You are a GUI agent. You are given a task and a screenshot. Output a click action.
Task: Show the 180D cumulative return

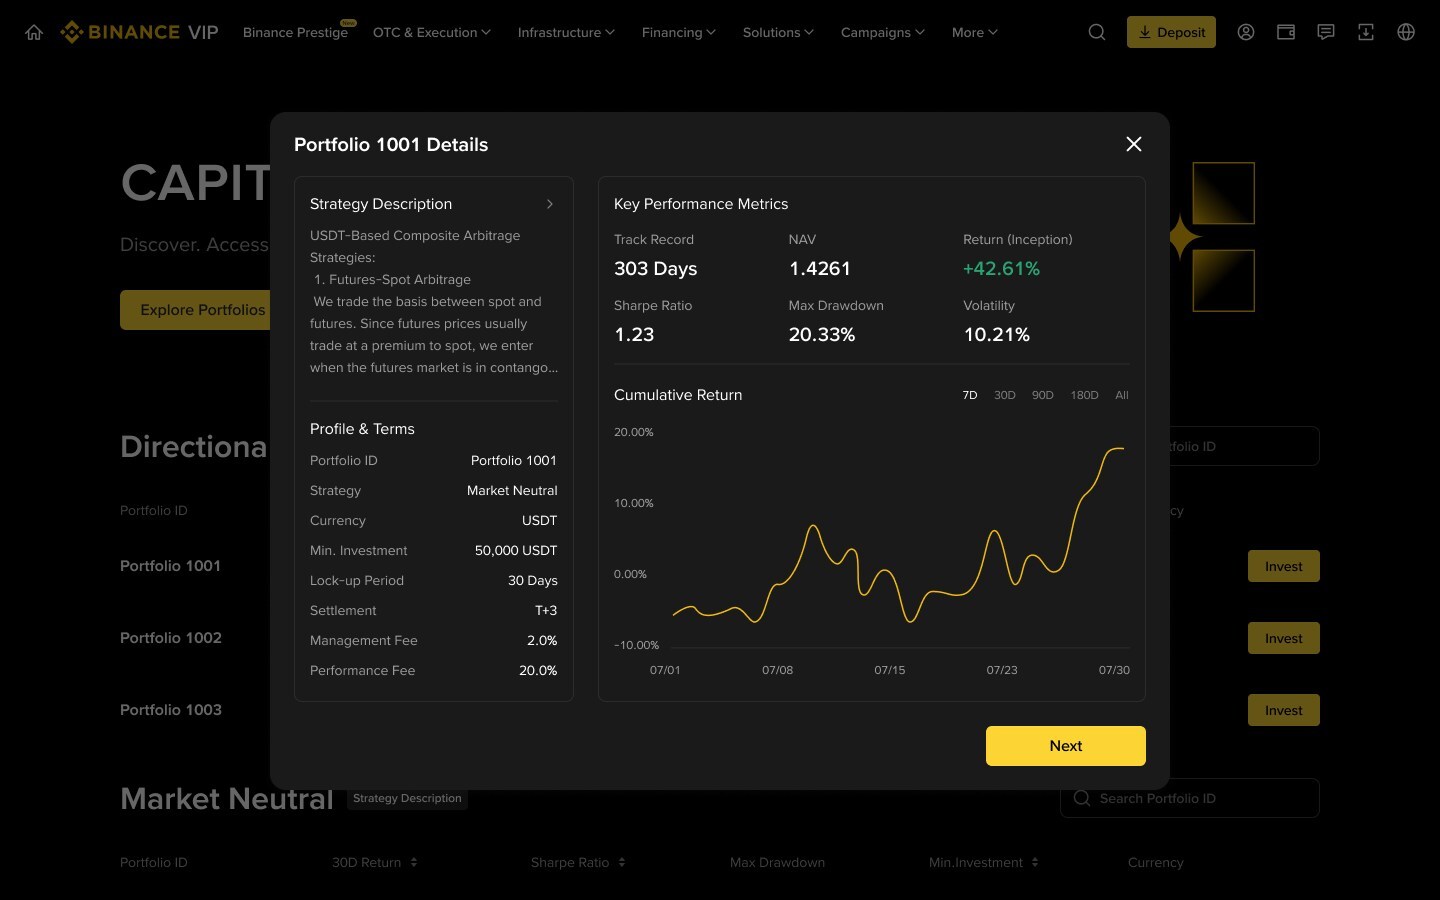point(1084,395)
